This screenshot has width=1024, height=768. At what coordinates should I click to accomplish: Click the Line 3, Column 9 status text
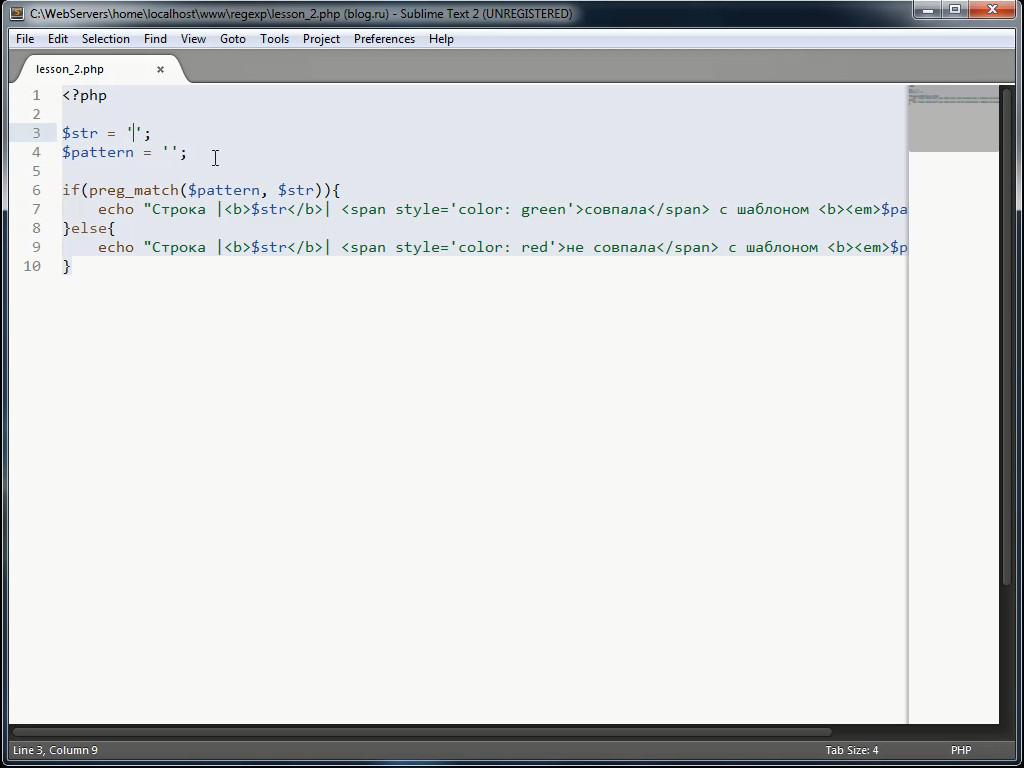click(56, 750)
